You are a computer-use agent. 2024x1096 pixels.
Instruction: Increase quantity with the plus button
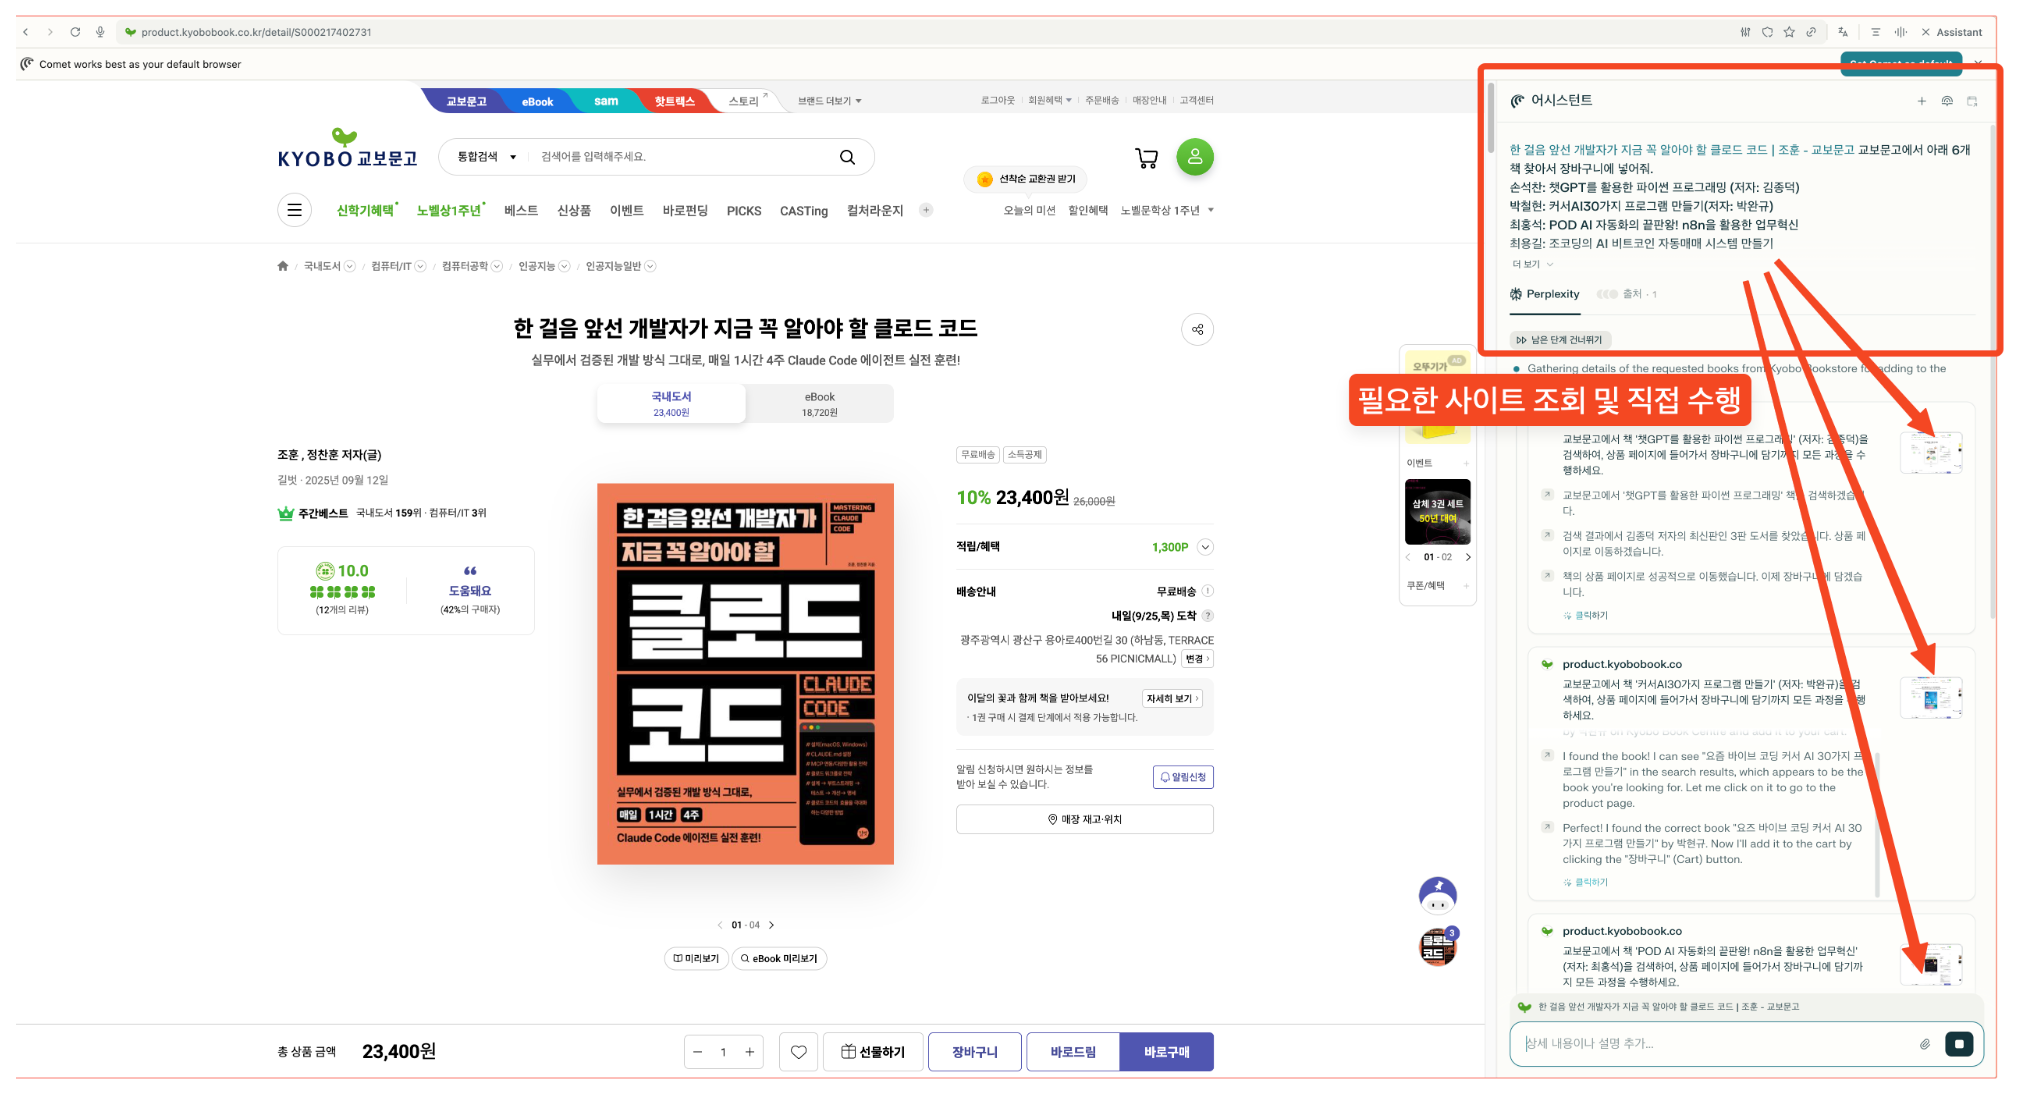coord(749,1052)
